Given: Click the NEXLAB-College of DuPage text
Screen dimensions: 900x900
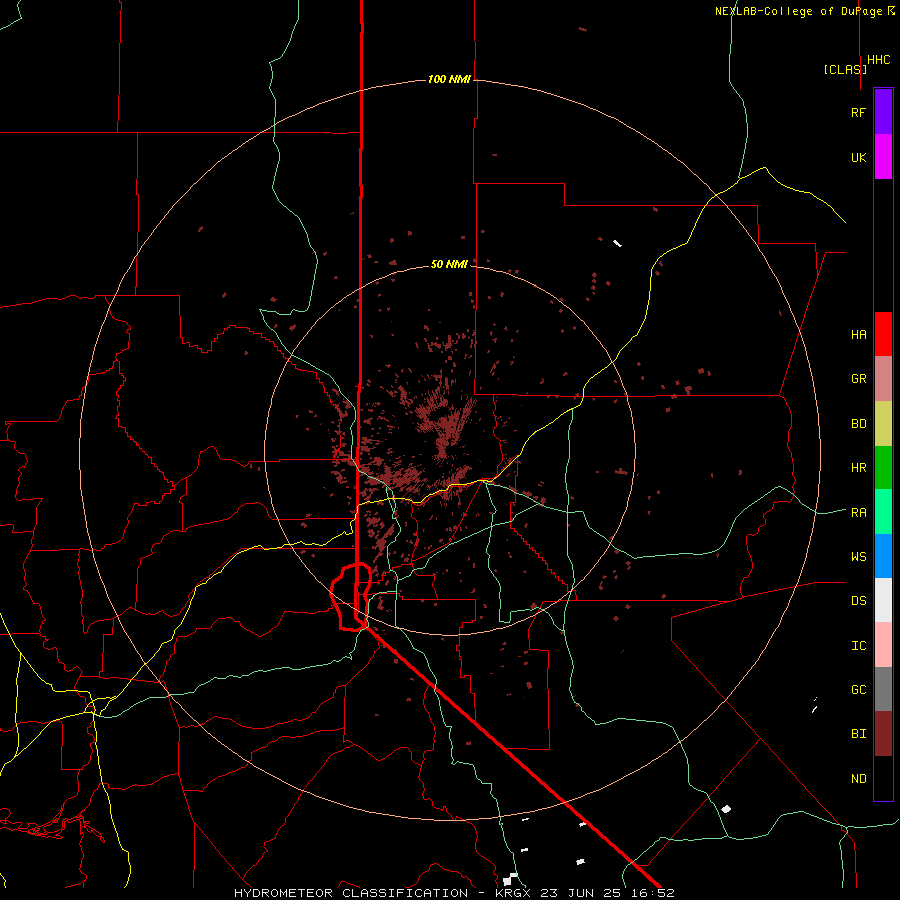Looking at the screenshot, I should coord(800,11).
